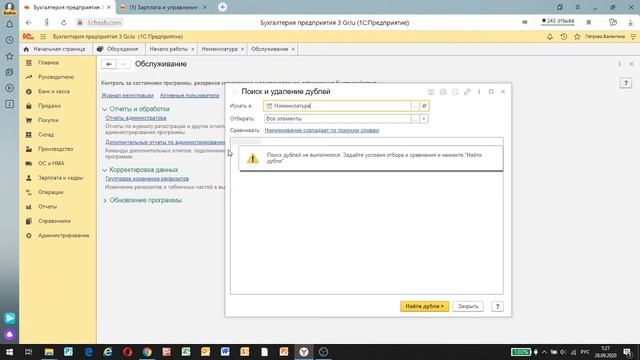Open Групповое изменение реквизитов link

click(147, 179)
